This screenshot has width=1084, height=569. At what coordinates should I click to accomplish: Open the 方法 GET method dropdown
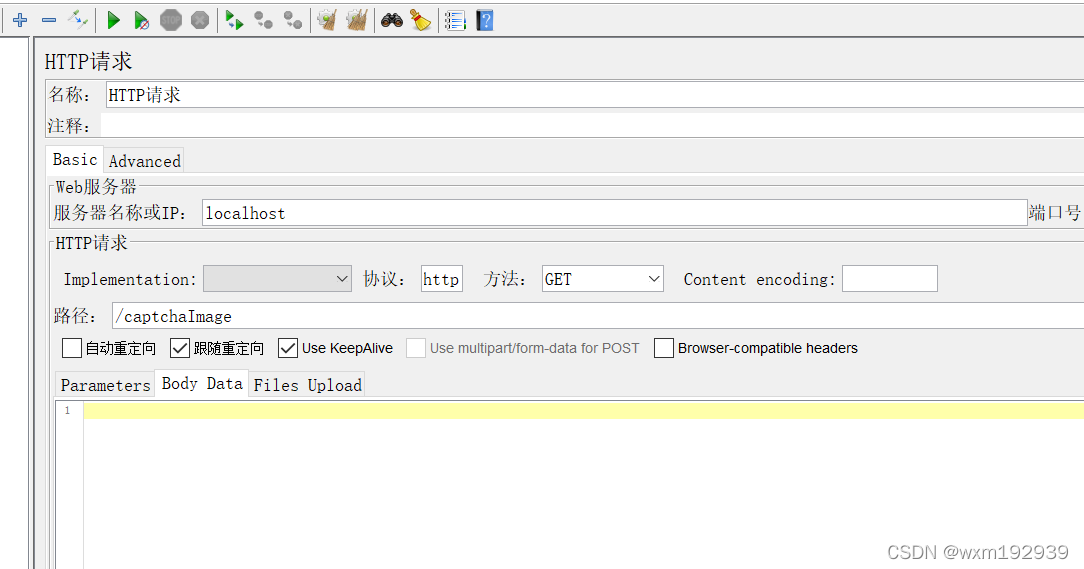[603, 279]
